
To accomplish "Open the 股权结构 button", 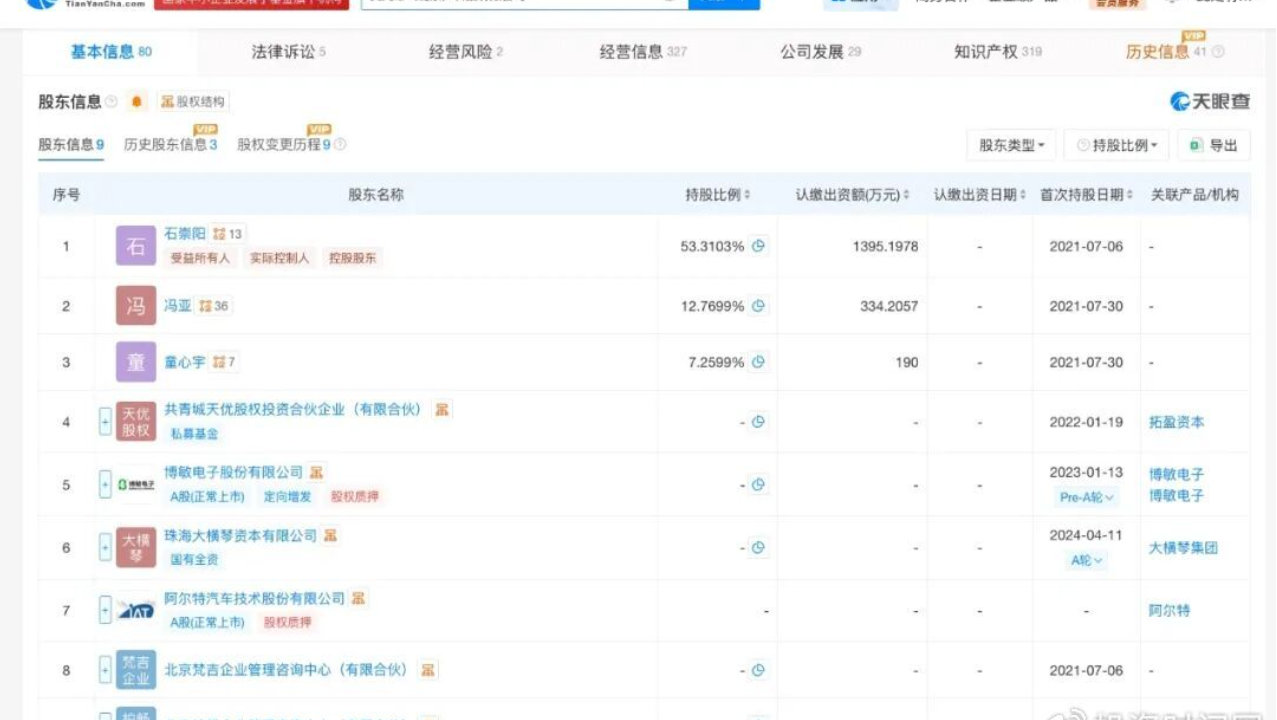I will pyautogui.click(x=193, y=102).
